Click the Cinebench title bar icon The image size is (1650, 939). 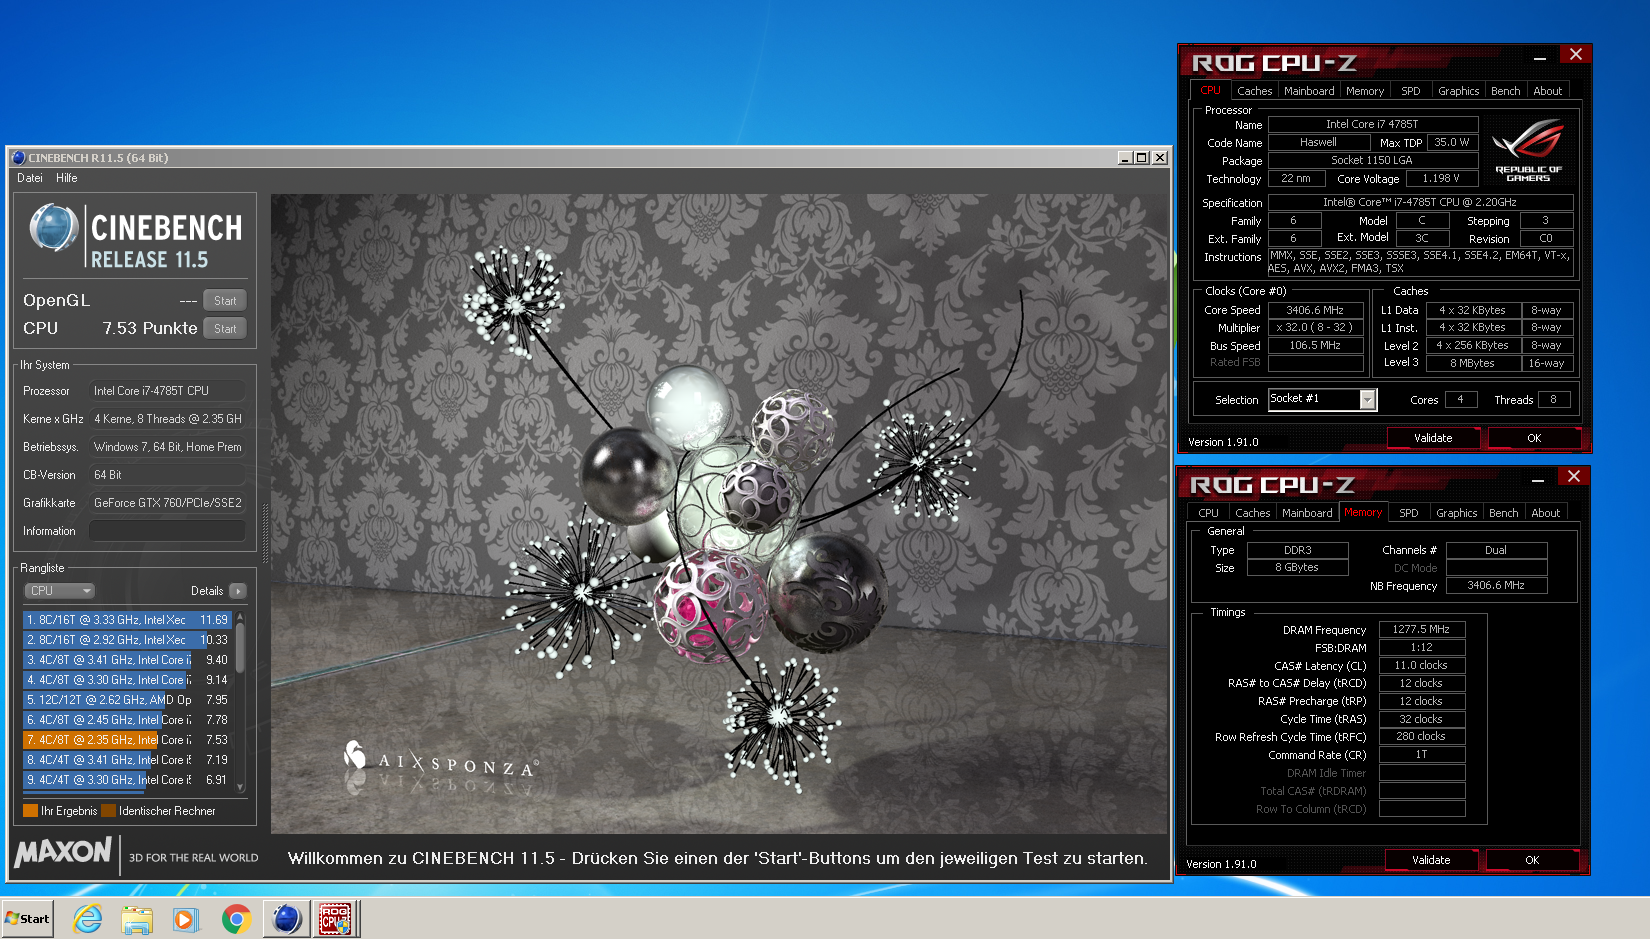[18, 157]
